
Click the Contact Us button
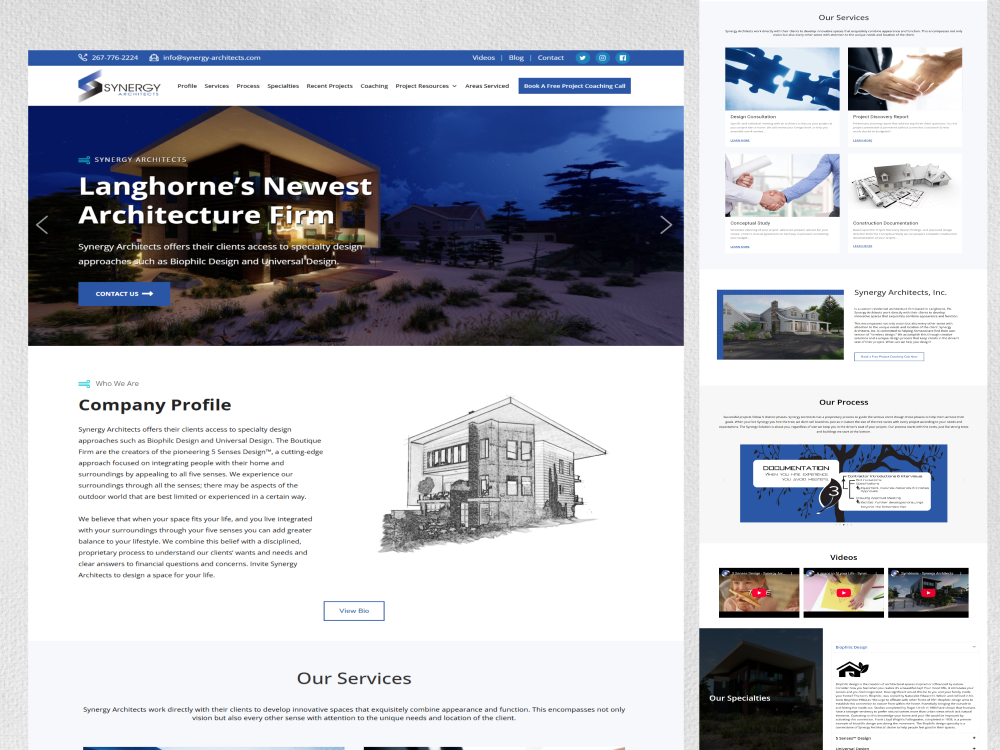(124, 294)
